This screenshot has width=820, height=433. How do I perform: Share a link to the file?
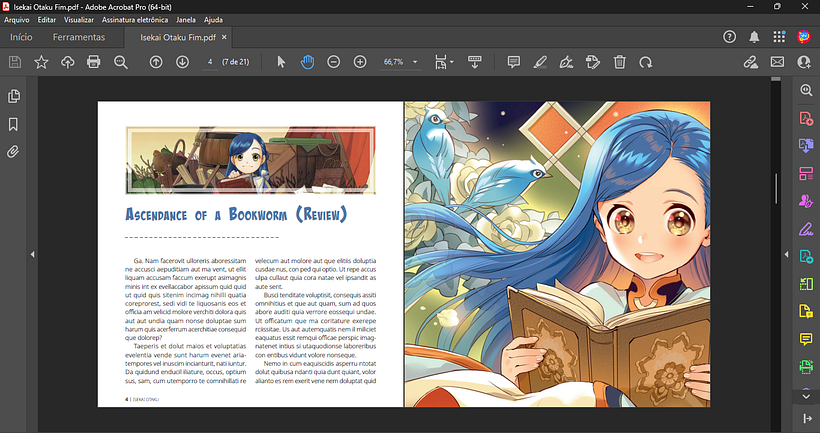[751, 62]
